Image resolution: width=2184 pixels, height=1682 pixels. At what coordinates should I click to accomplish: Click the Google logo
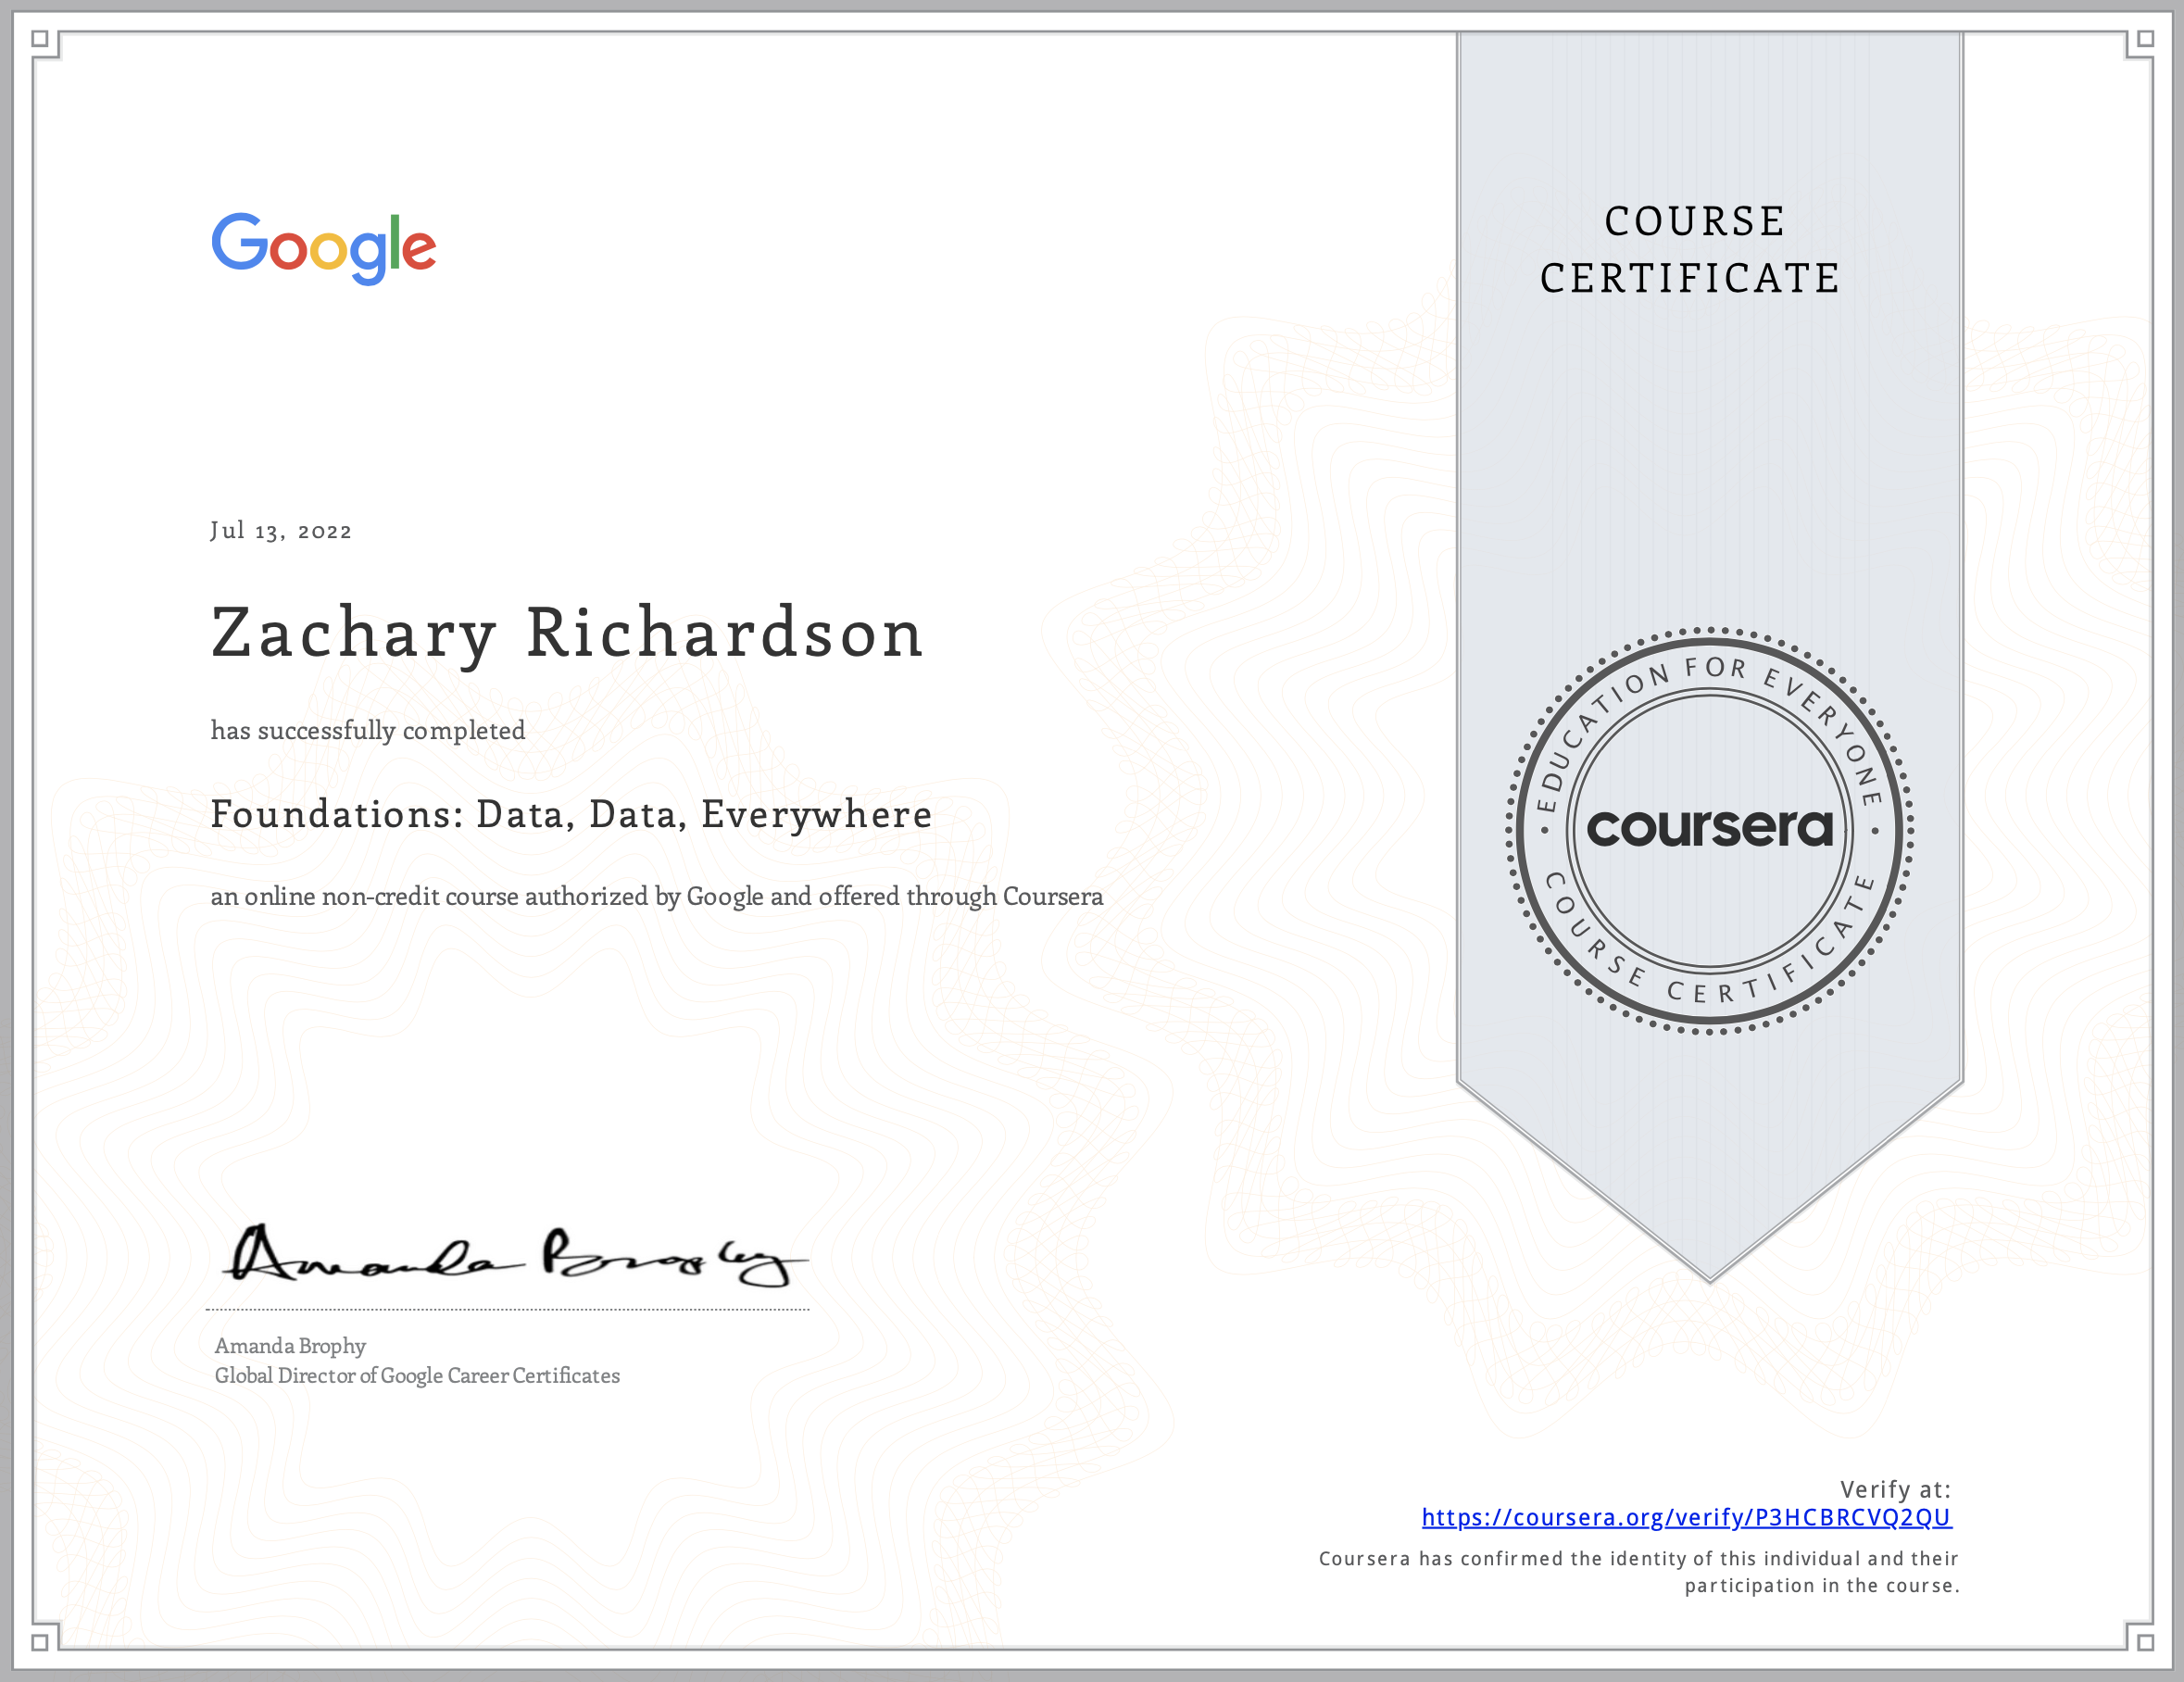pos(323,247)
